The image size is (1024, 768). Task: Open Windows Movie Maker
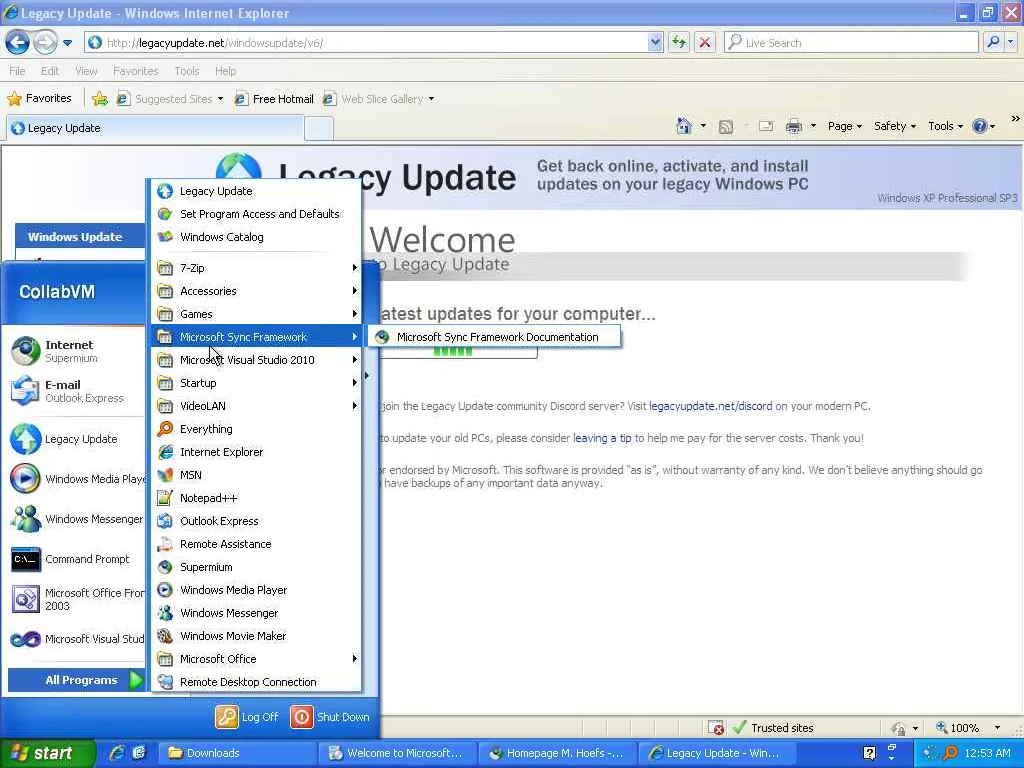[256, 636]
